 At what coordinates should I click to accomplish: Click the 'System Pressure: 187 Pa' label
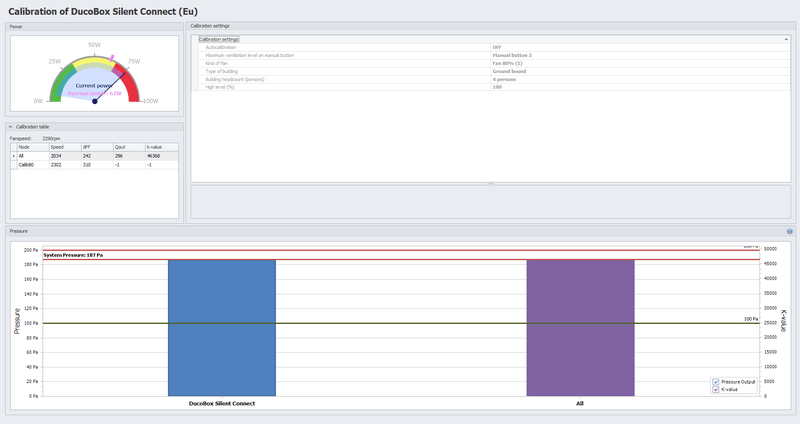[73, 255]
